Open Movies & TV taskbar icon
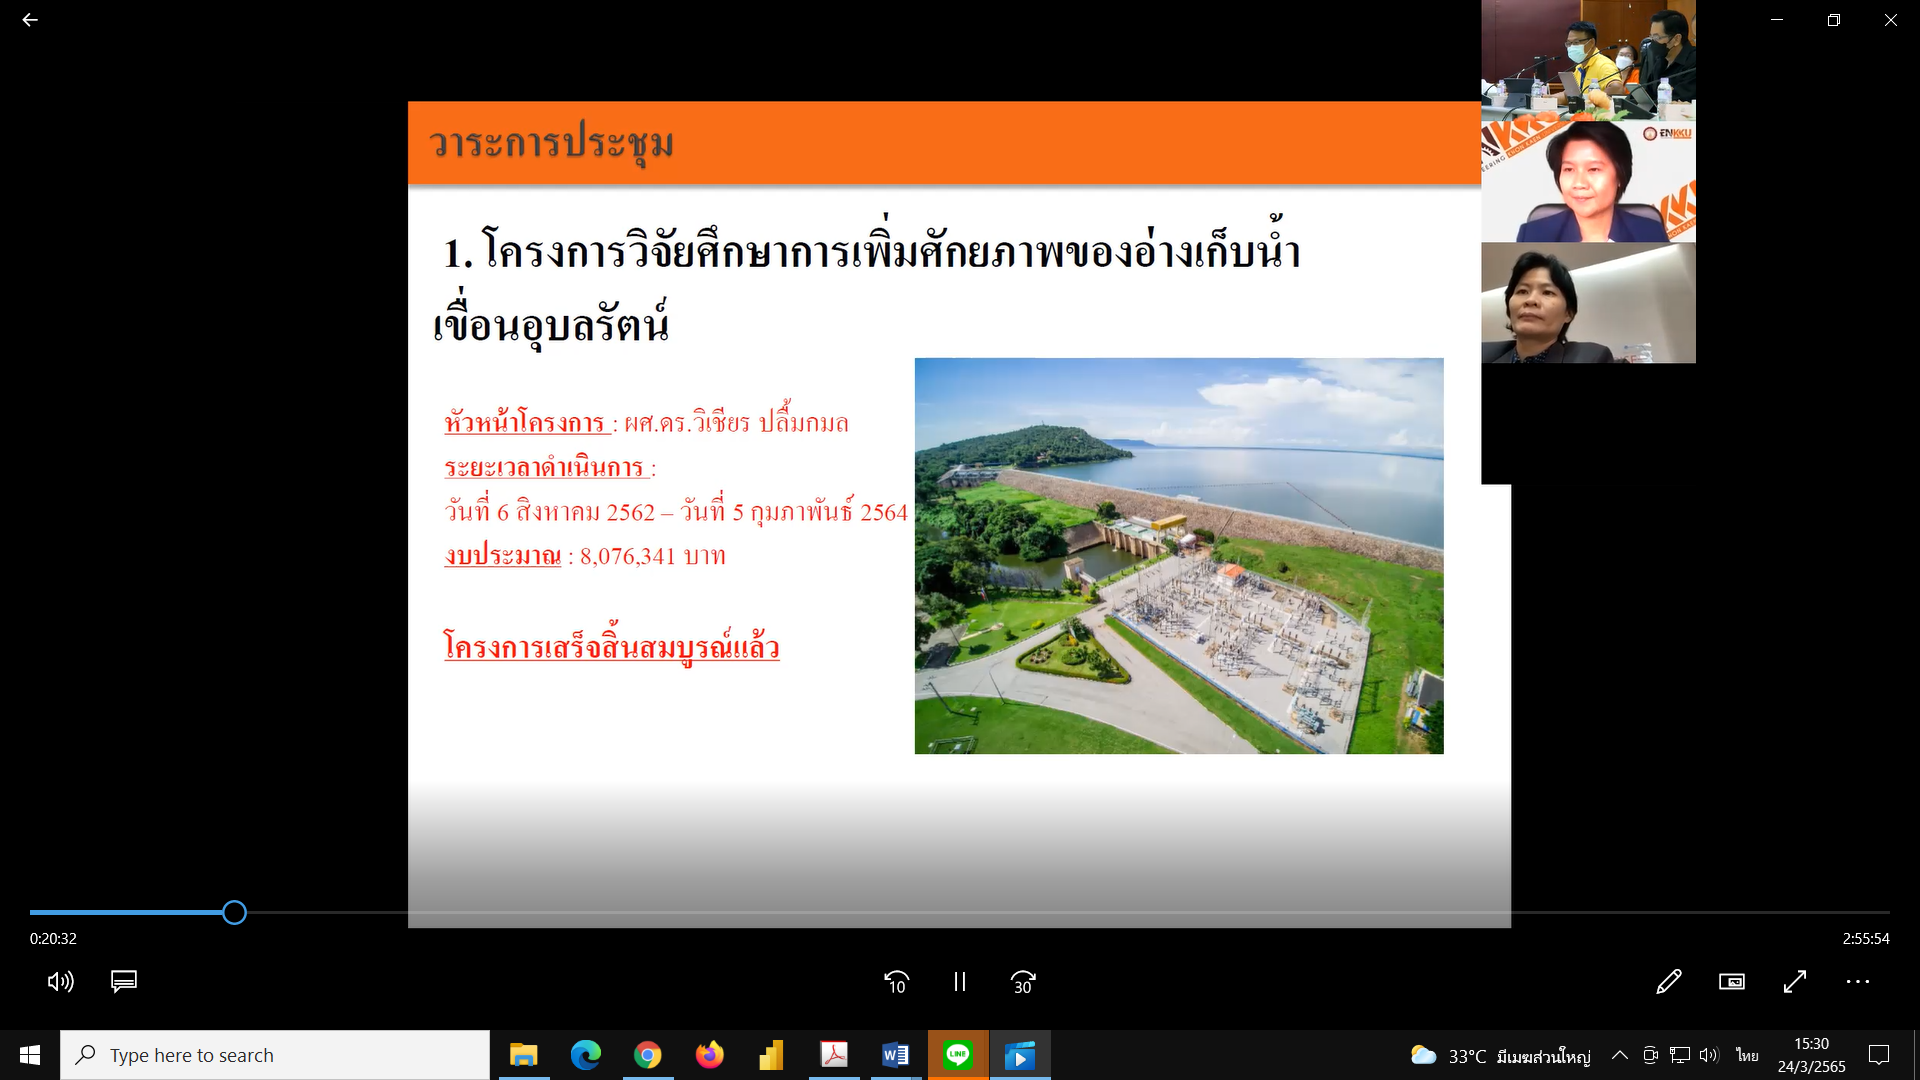The image size is (1920, 1080). (1020, 1055)
